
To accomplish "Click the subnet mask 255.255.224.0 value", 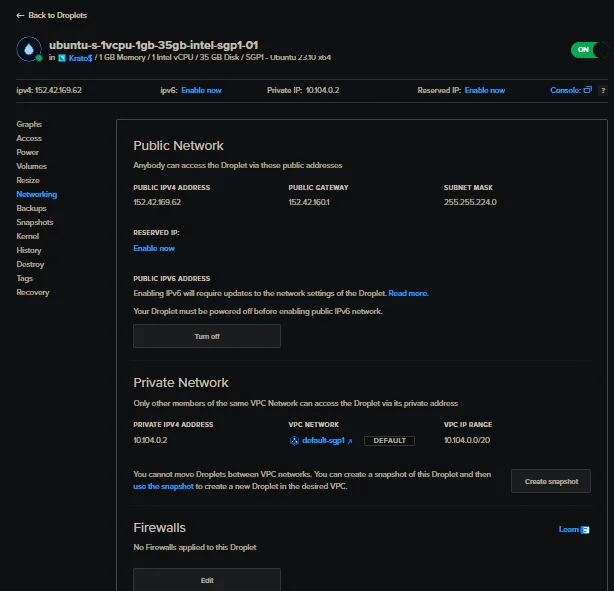I will [470, 202].
